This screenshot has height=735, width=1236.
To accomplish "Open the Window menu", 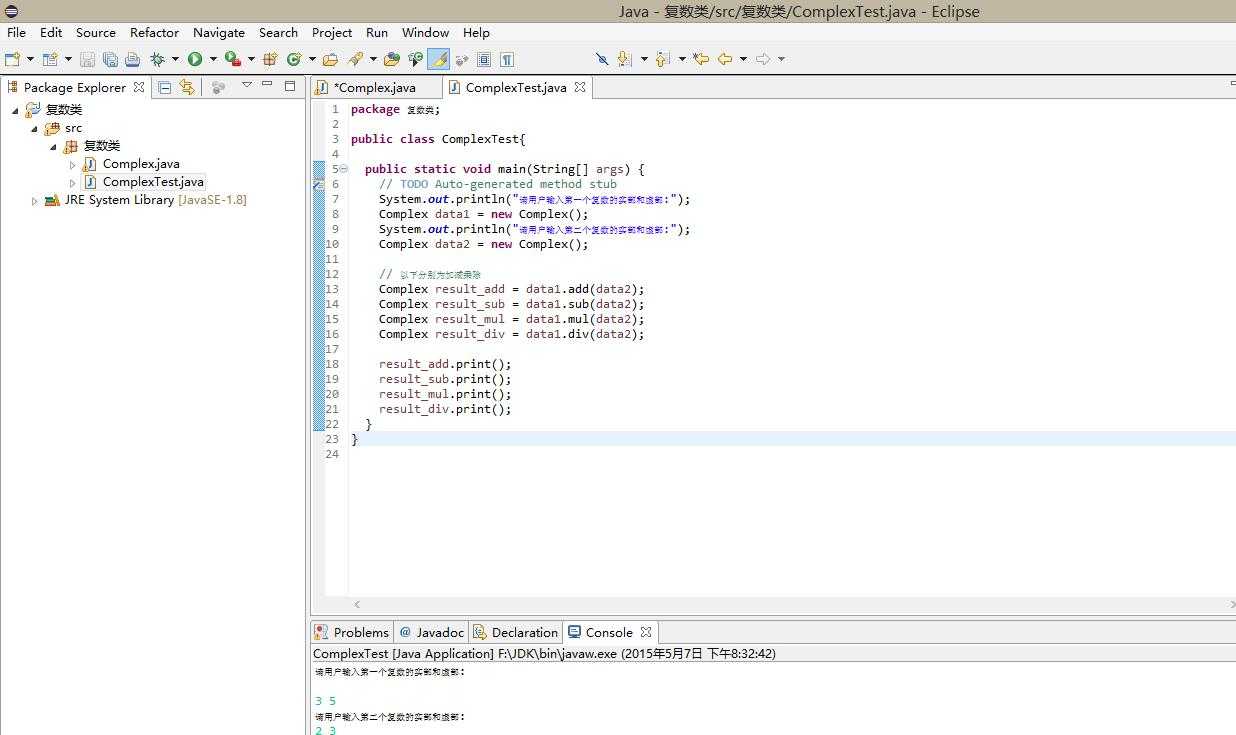I will 425,32.
